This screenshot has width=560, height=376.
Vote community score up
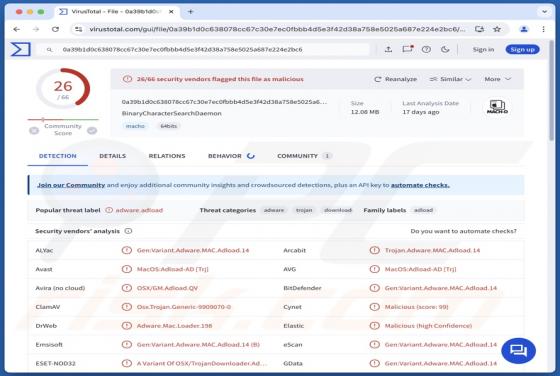click(92, 130)
